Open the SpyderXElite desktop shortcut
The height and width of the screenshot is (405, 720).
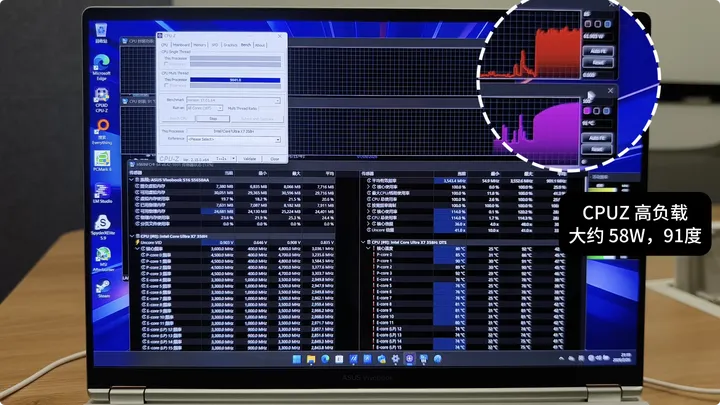tap(103, 227)
